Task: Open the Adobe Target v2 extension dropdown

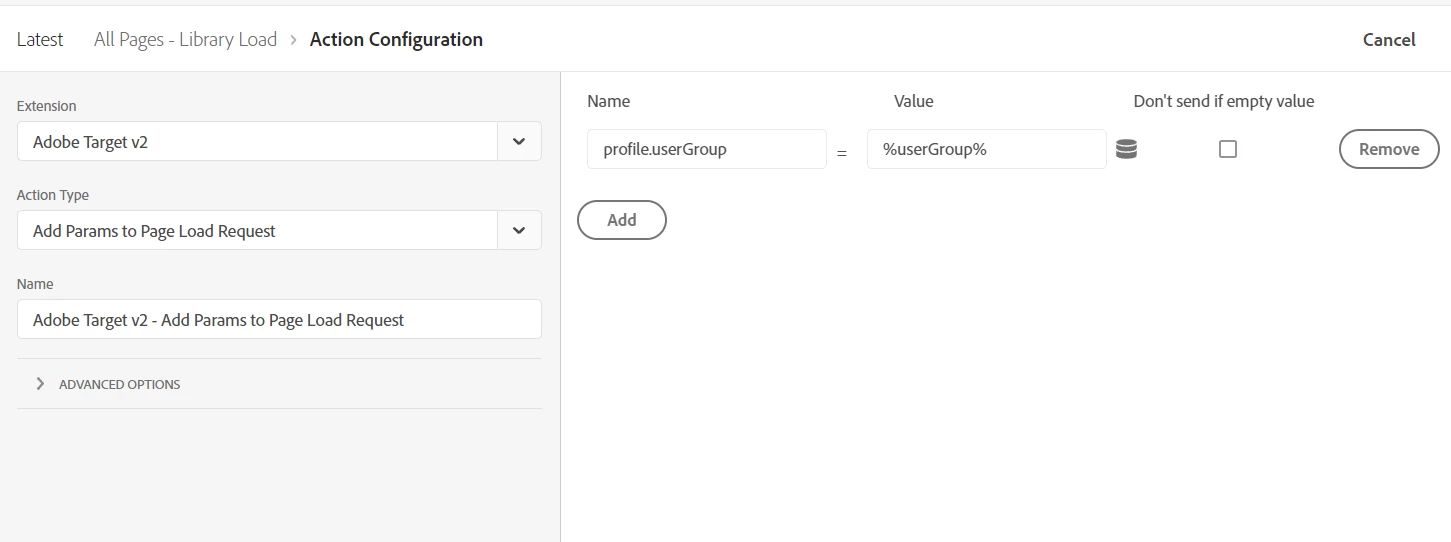Action: [x=257, y=142]
